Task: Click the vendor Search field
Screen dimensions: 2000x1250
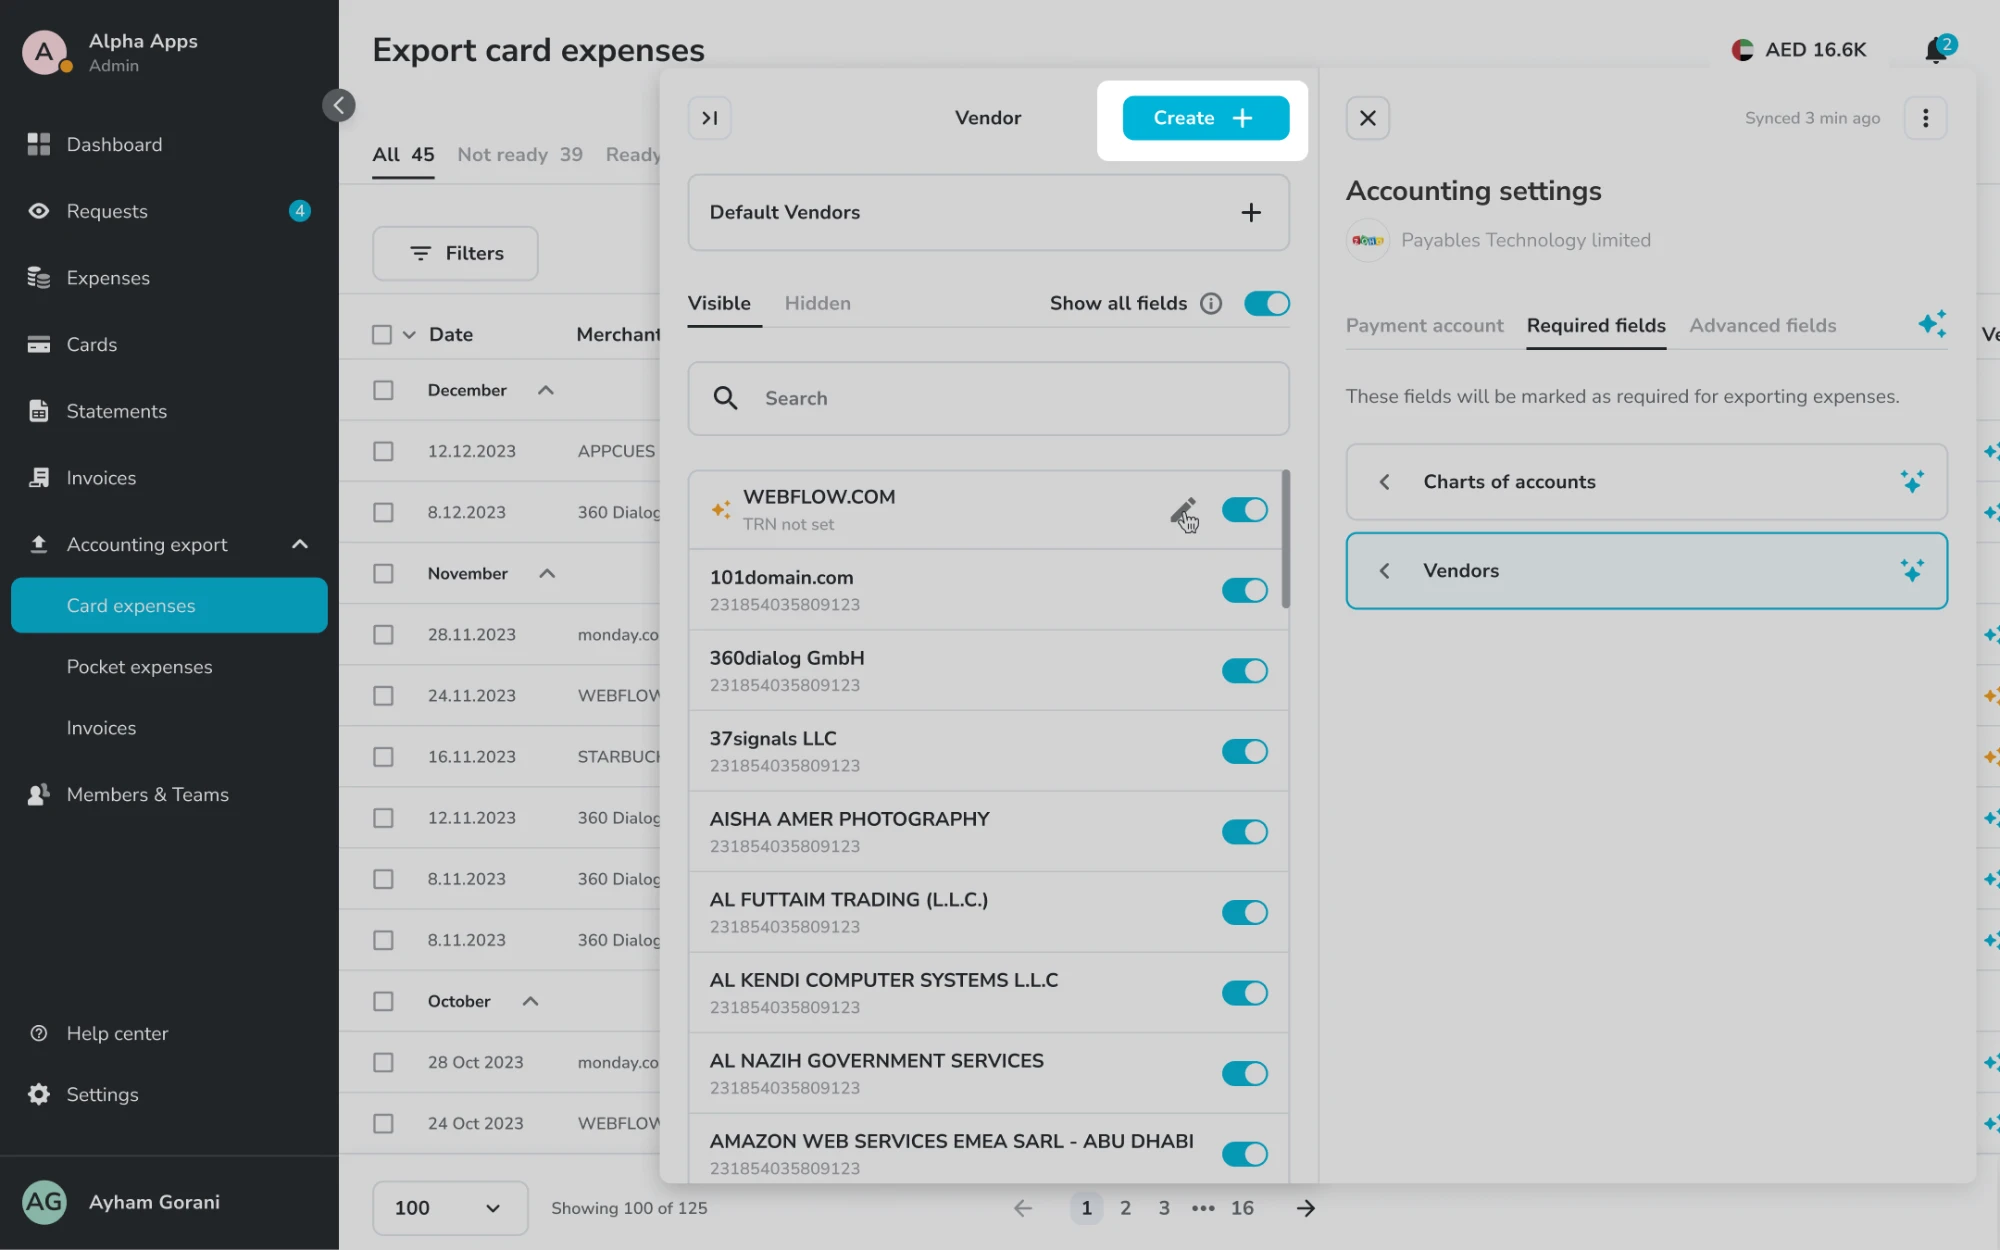Action: [988, 398]
